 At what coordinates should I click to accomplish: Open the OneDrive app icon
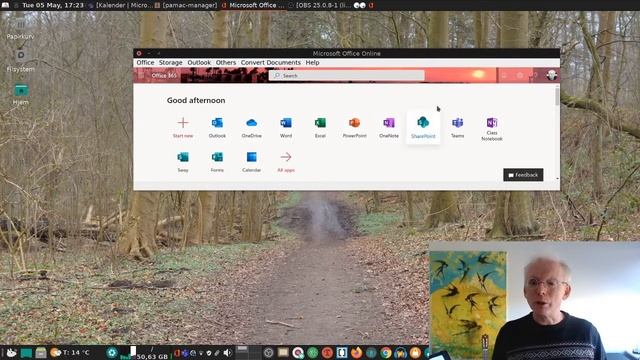click(x=251, y=123)
